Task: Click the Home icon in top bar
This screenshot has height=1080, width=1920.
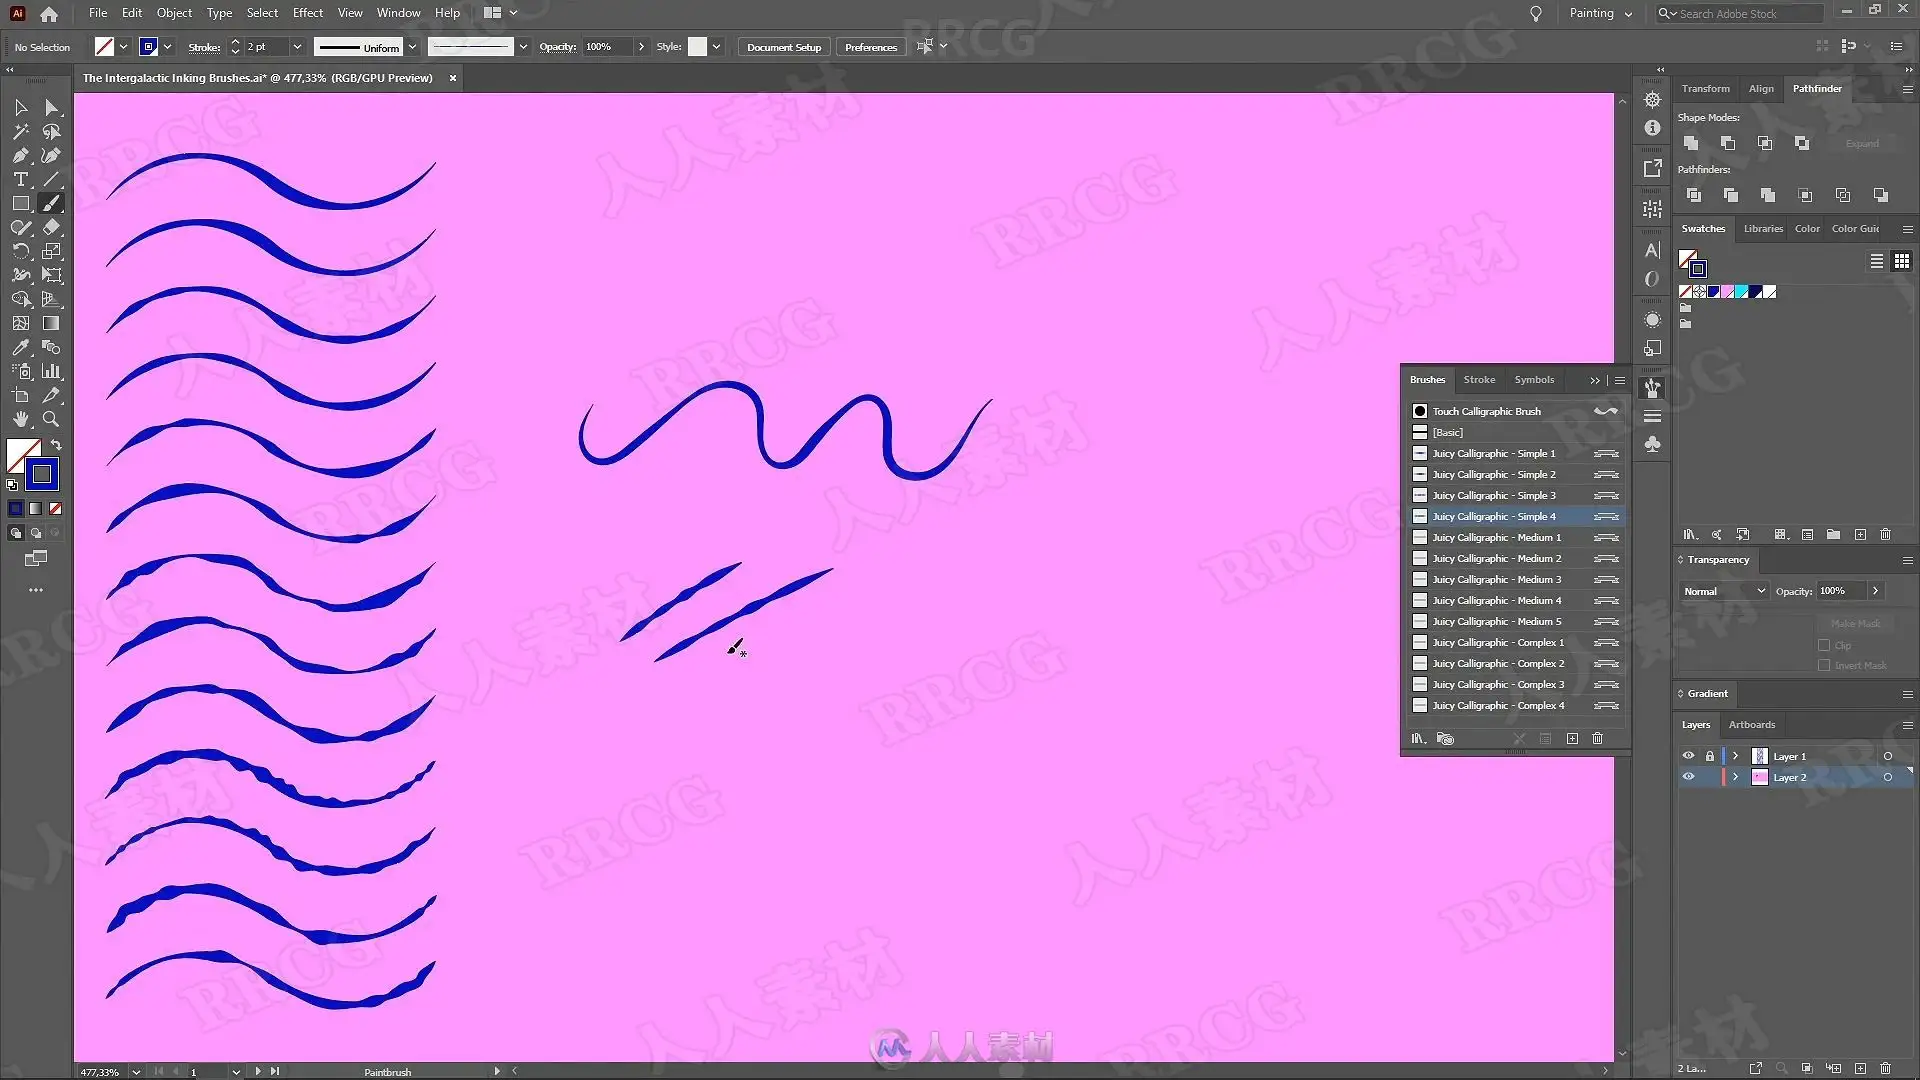Action: tap(49, 14)
